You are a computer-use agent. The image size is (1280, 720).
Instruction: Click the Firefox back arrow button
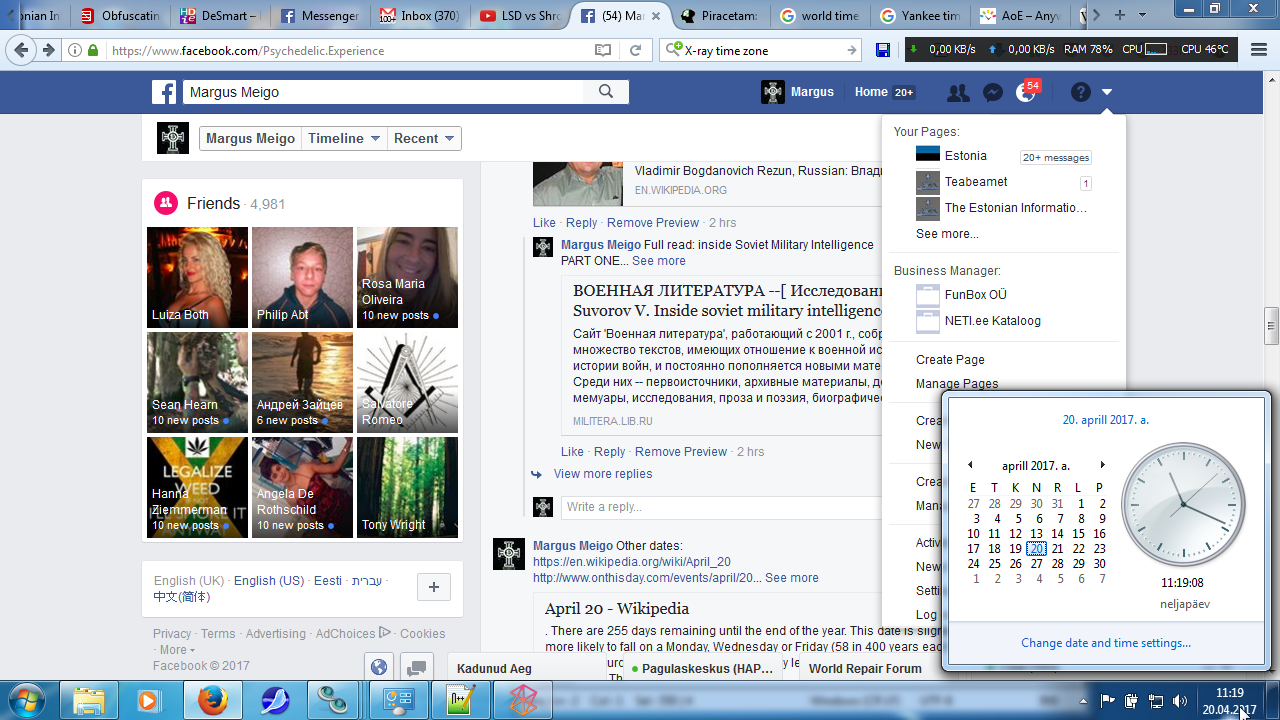(x=20, y=50)
